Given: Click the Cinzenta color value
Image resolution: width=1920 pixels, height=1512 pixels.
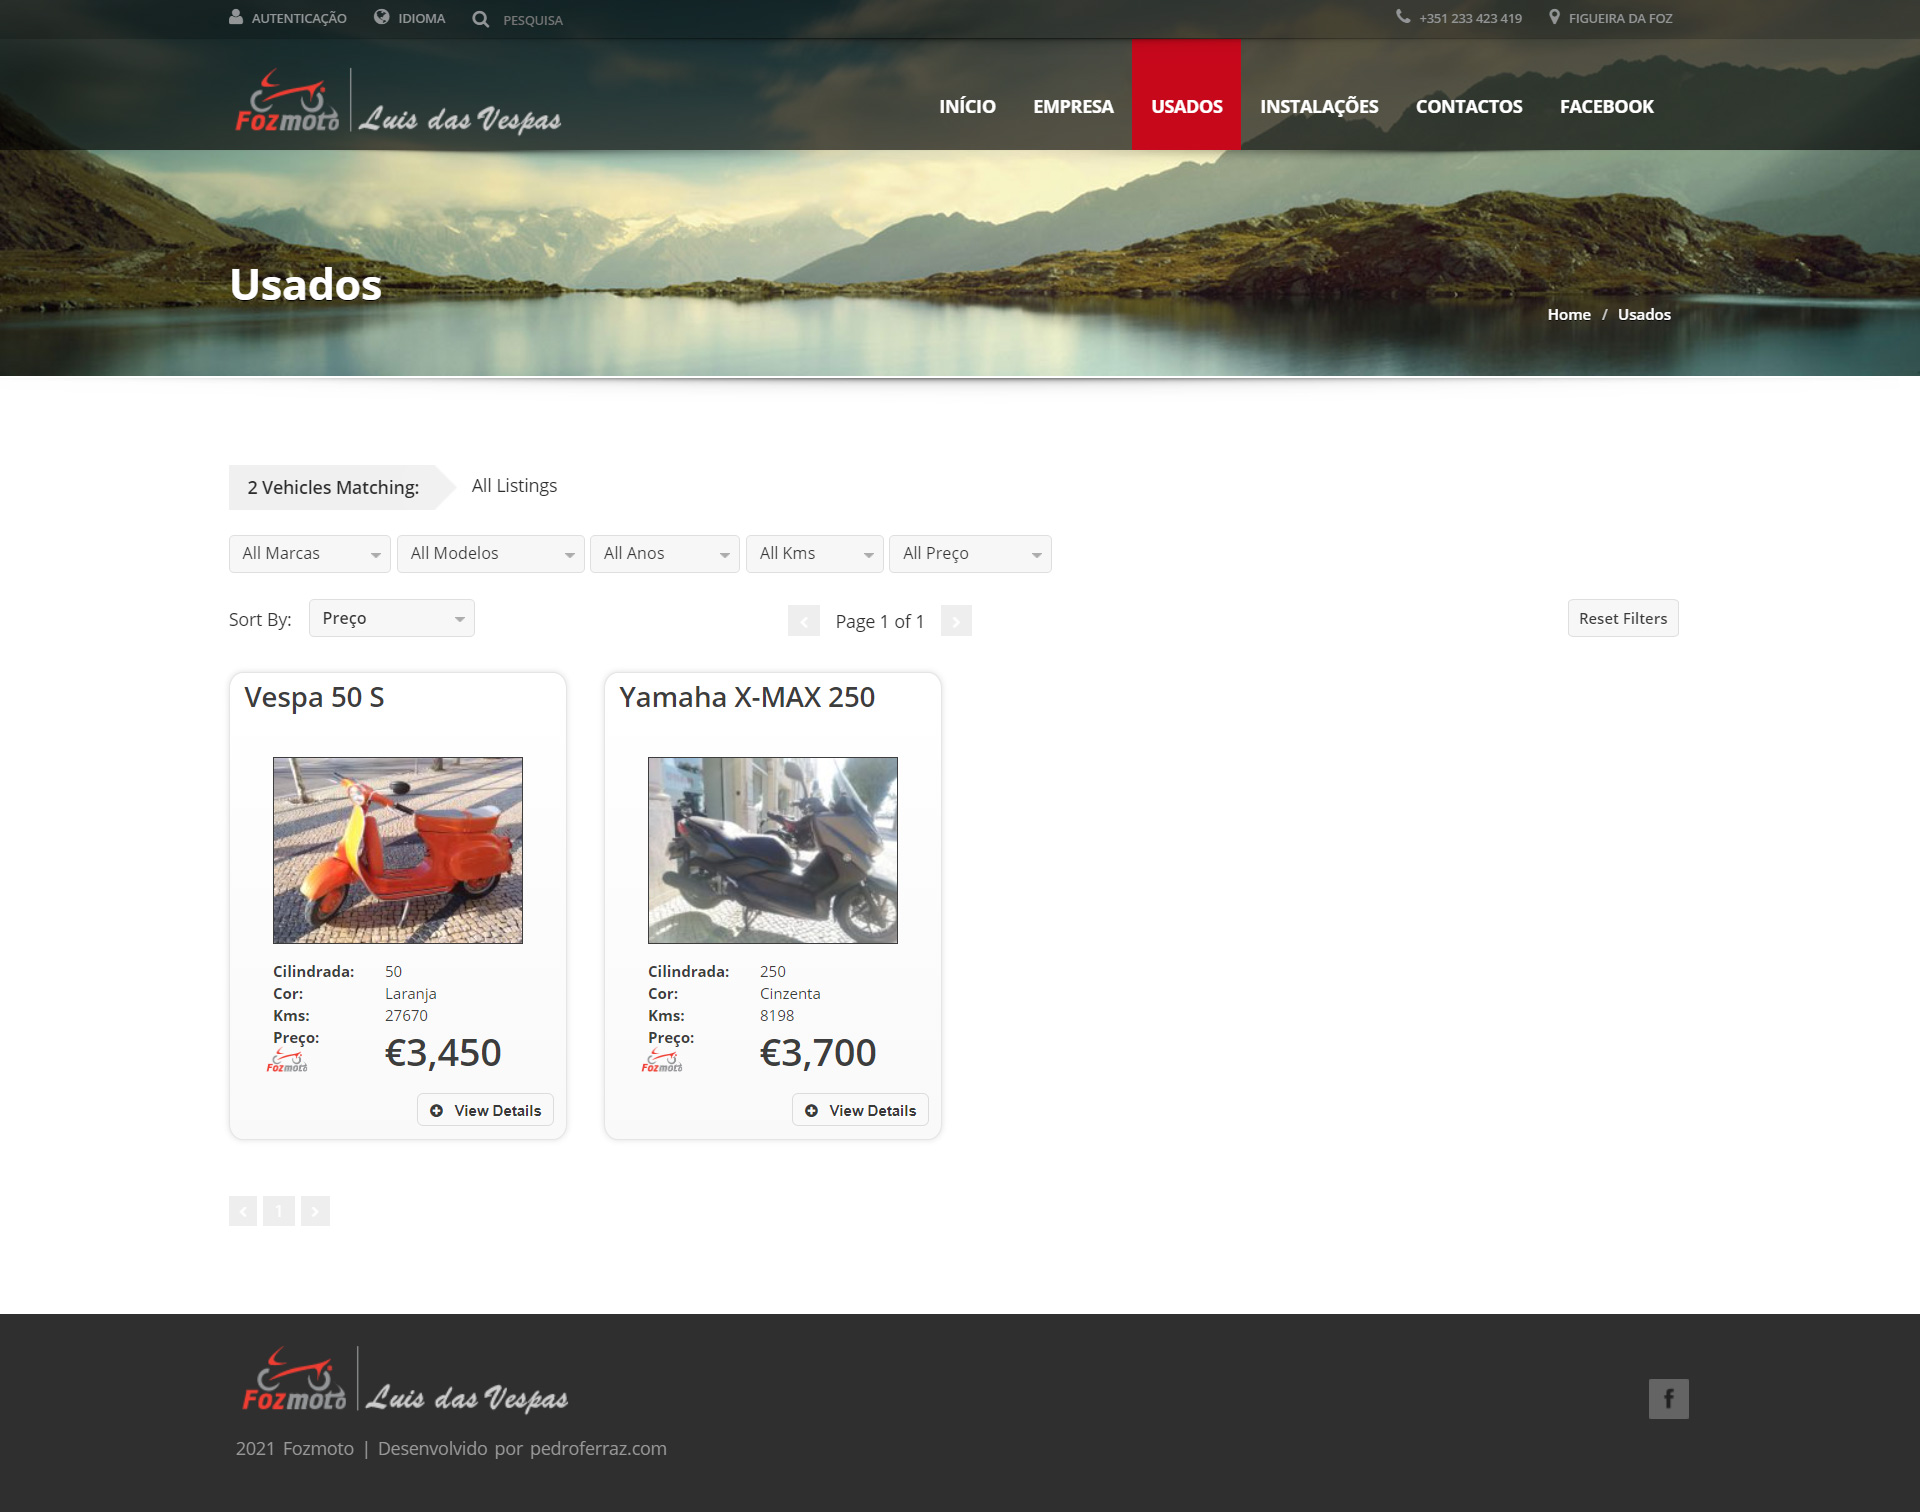Looking at the screenshot, I should click(x=790, y=993).
